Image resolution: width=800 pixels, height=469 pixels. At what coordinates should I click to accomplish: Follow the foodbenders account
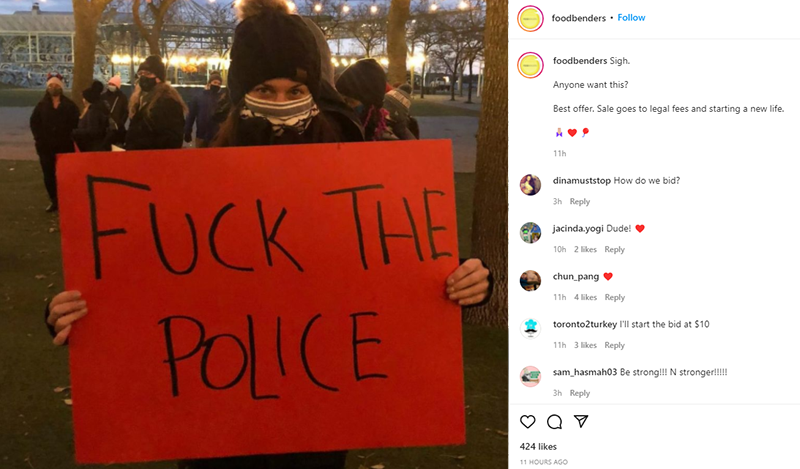pyautogui.click(x=631, y=17)
